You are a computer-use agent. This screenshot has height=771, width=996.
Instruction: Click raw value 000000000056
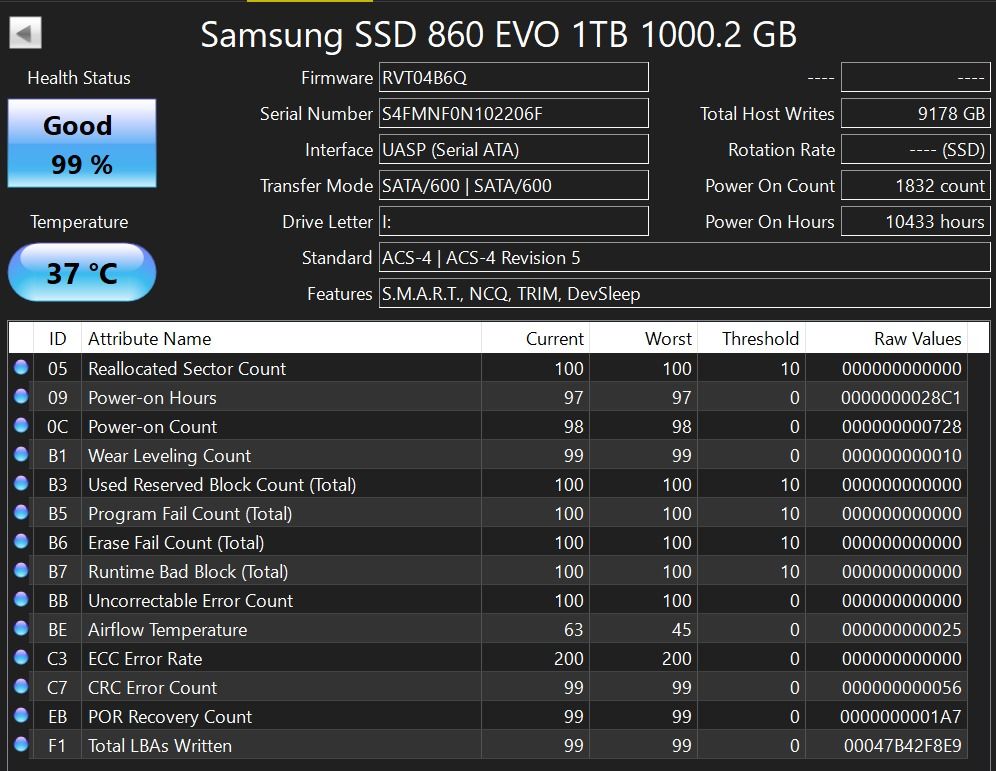[901, 688]
